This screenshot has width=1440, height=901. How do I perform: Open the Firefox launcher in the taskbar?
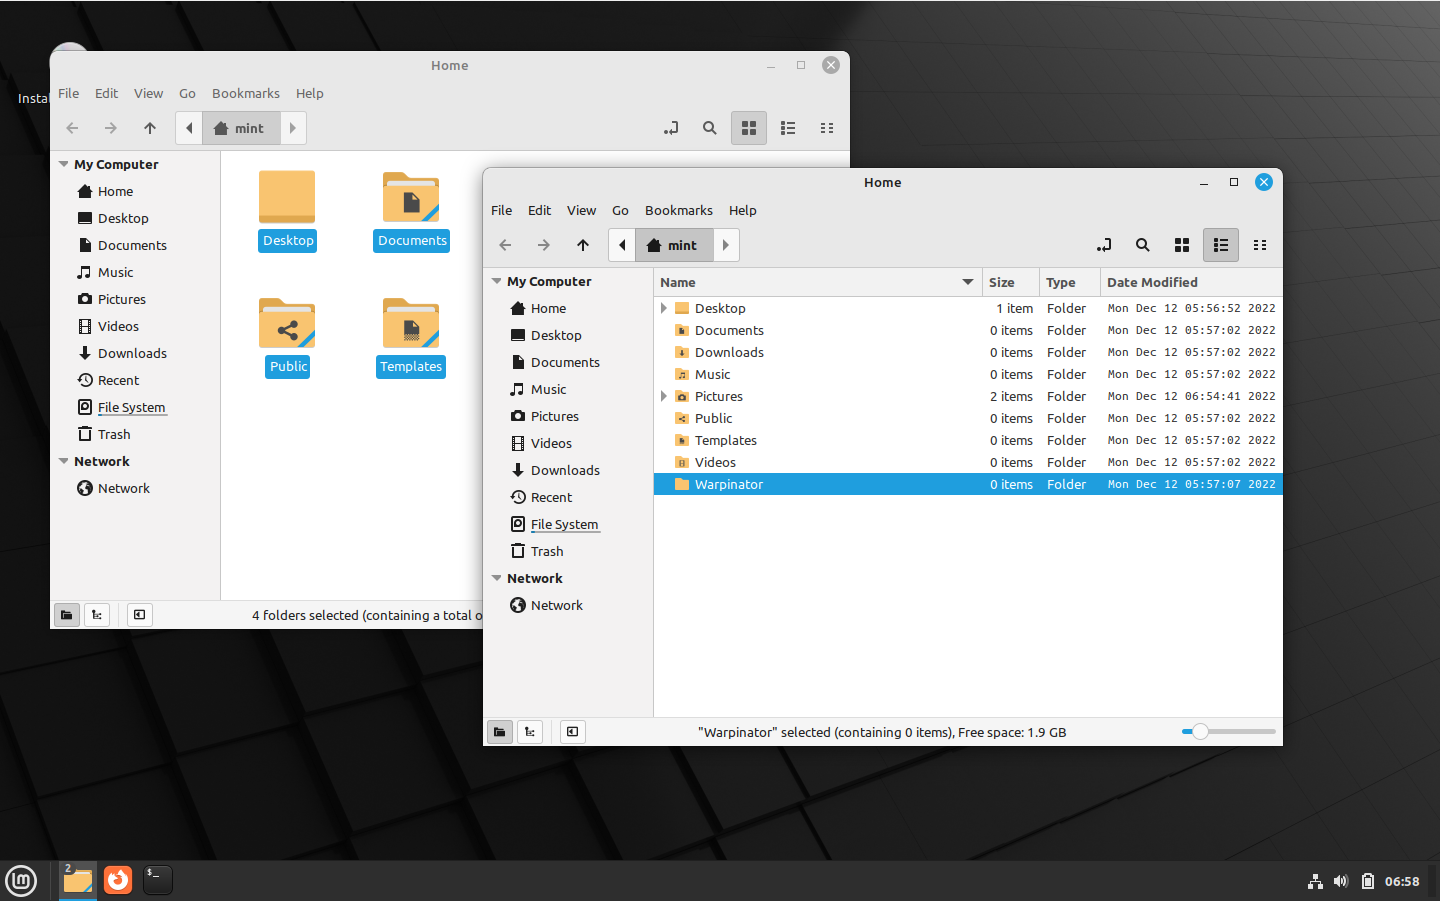coord(118,880)
